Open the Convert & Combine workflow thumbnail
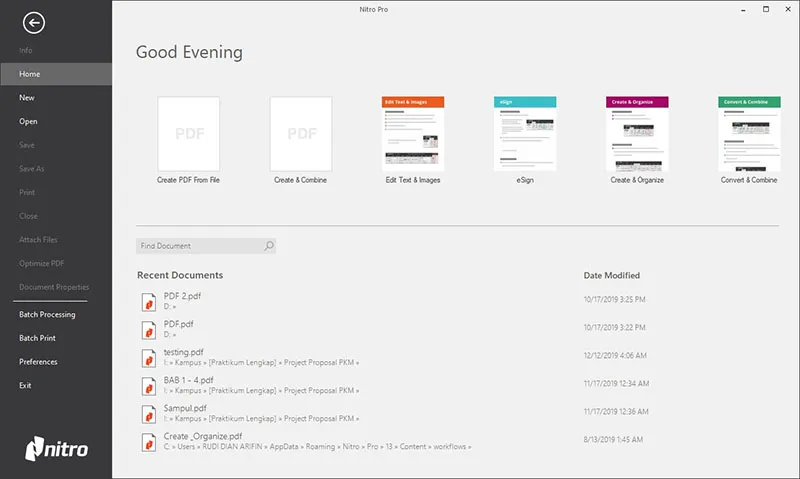The image size is (800, 479). pyautogui.click(x=749, y=134)
